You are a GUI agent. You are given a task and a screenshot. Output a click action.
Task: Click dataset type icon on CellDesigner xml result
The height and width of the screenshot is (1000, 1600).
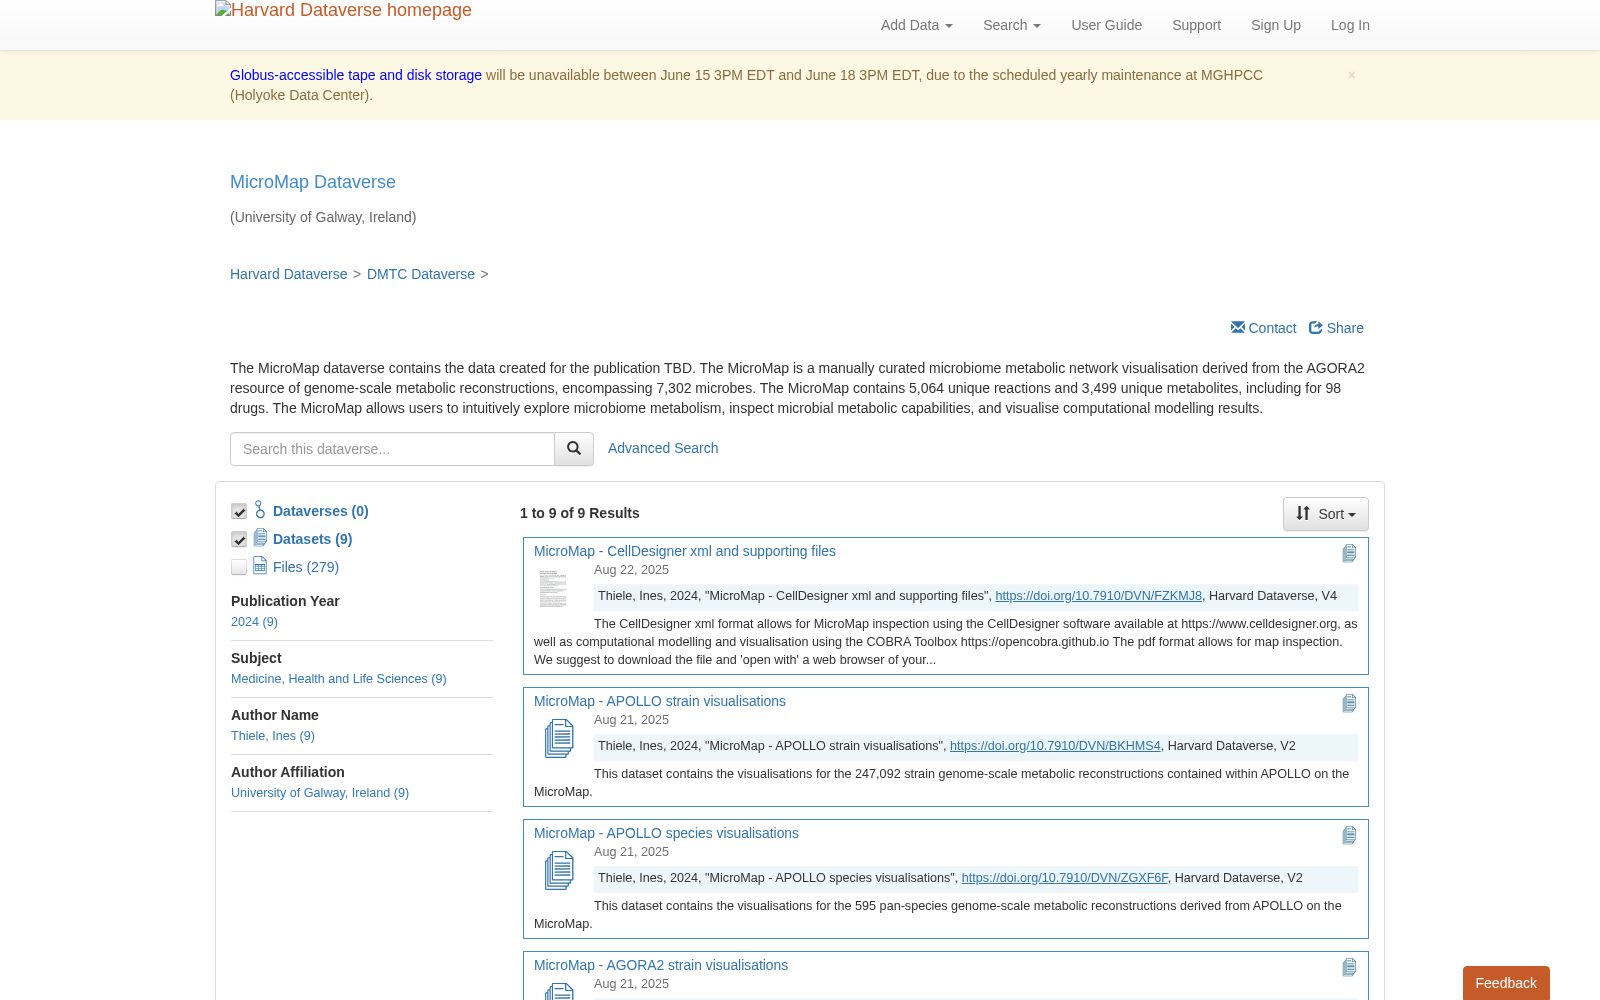coord(1349,553)
